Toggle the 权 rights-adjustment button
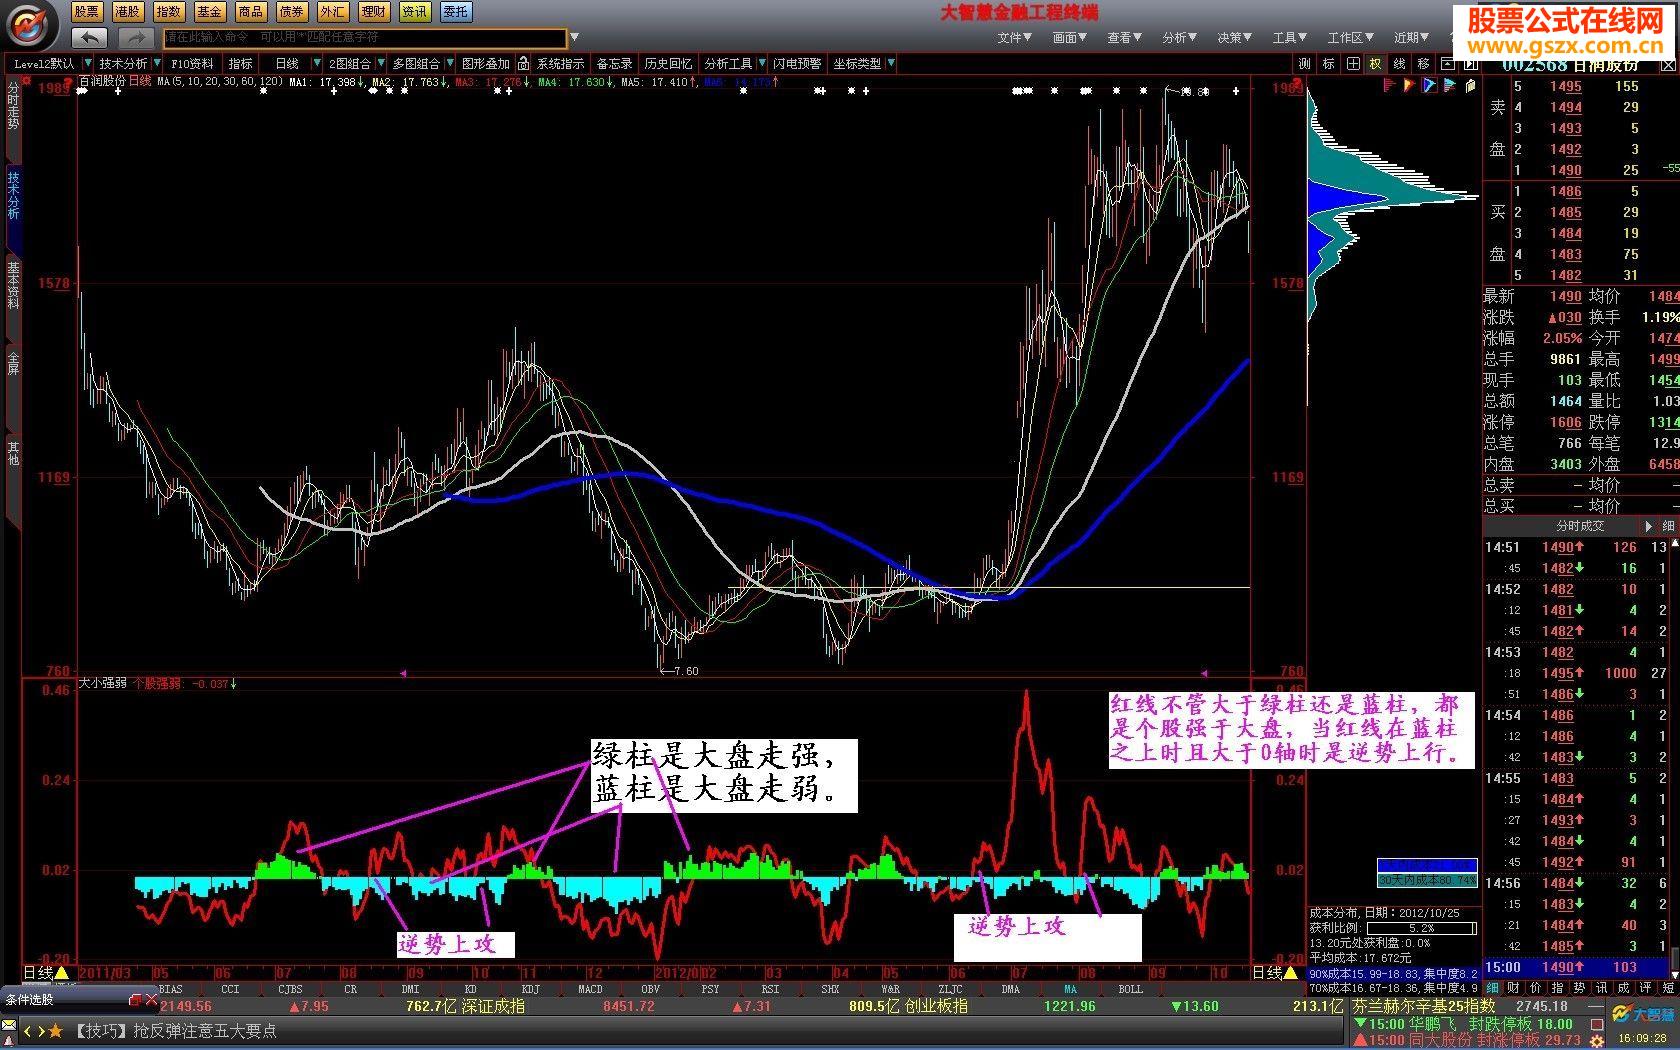1680x1050 pixels. pos(1376,63)
